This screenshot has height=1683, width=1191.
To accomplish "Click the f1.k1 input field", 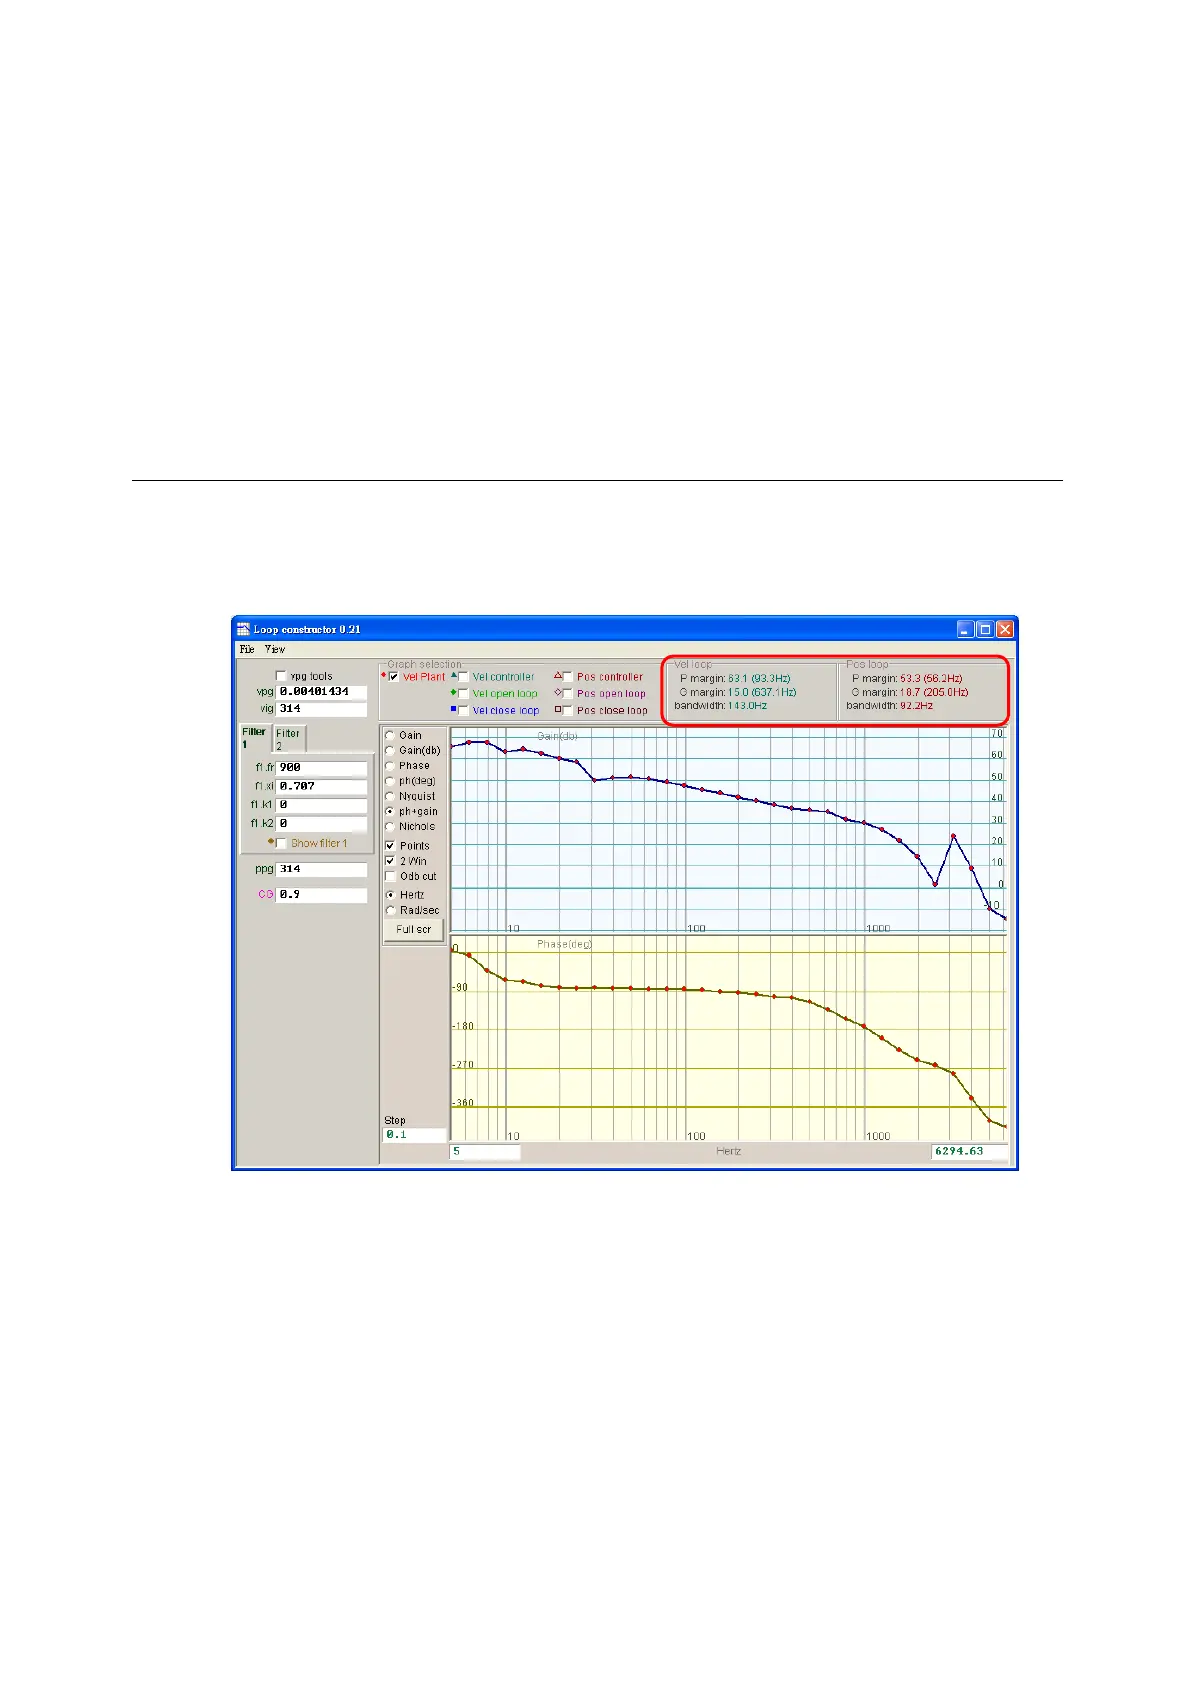I will (x=321, y=805).
